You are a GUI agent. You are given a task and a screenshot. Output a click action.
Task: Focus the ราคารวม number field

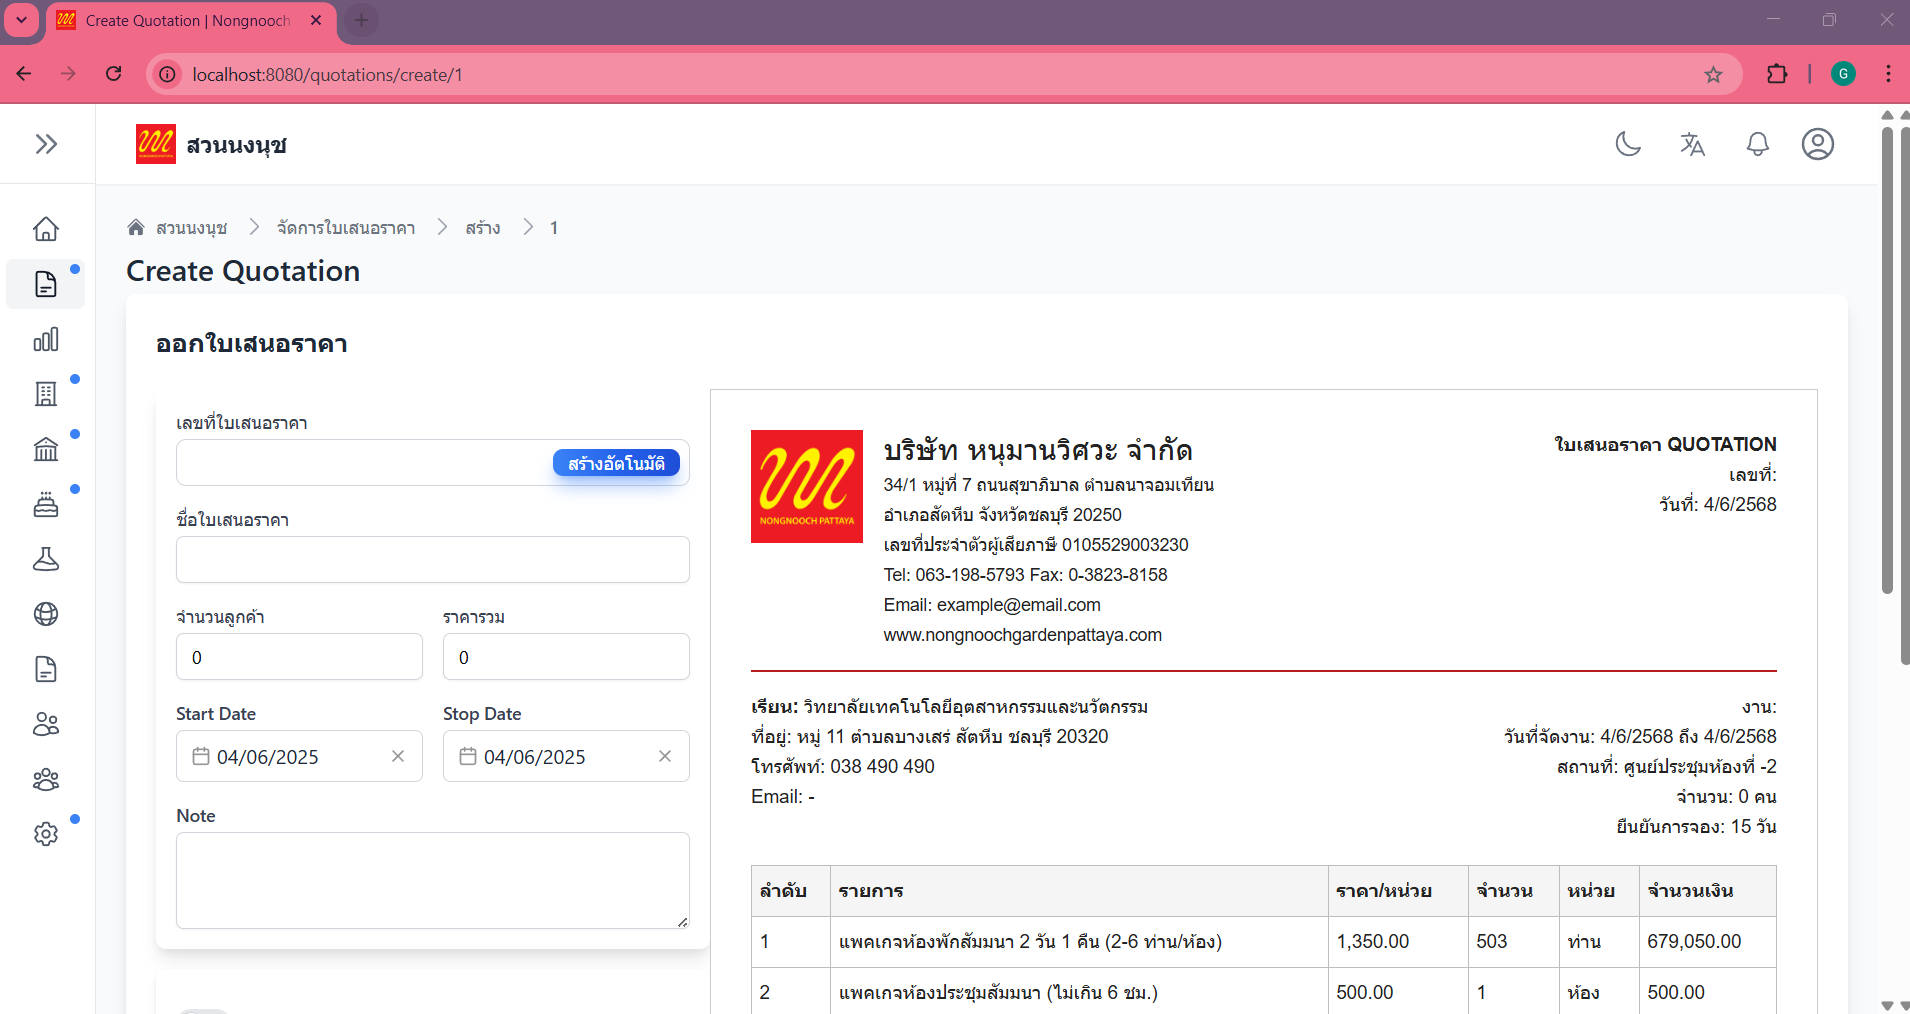coord(566,657)
